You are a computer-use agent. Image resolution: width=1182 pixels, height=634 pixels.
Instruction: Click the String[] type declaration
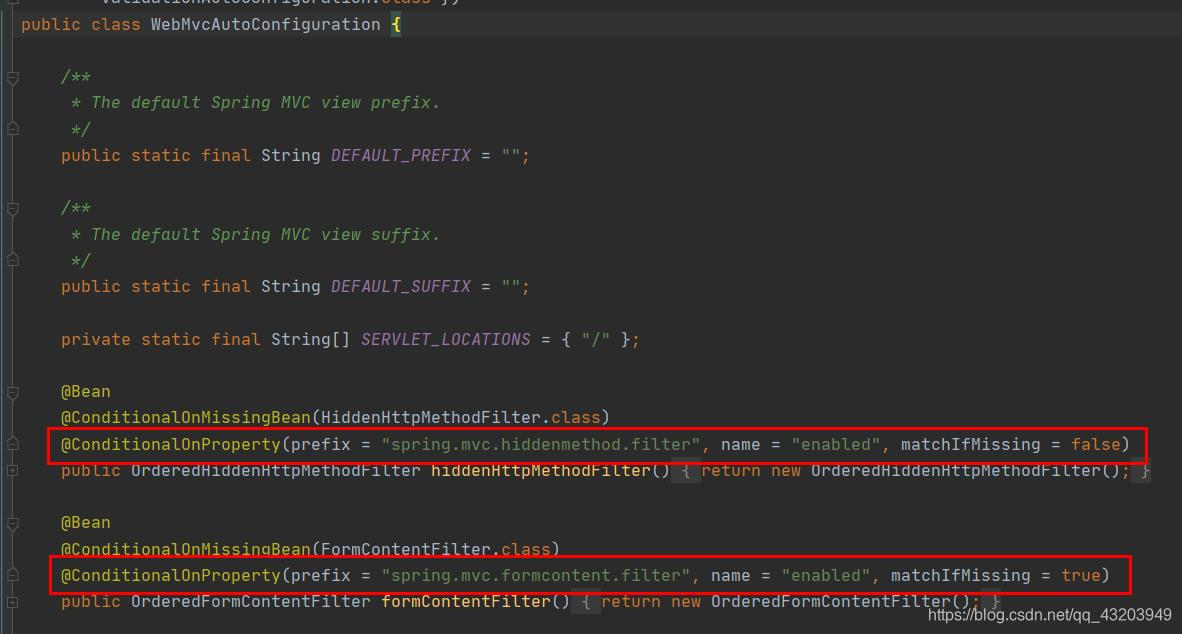click(x=311, y=340)
